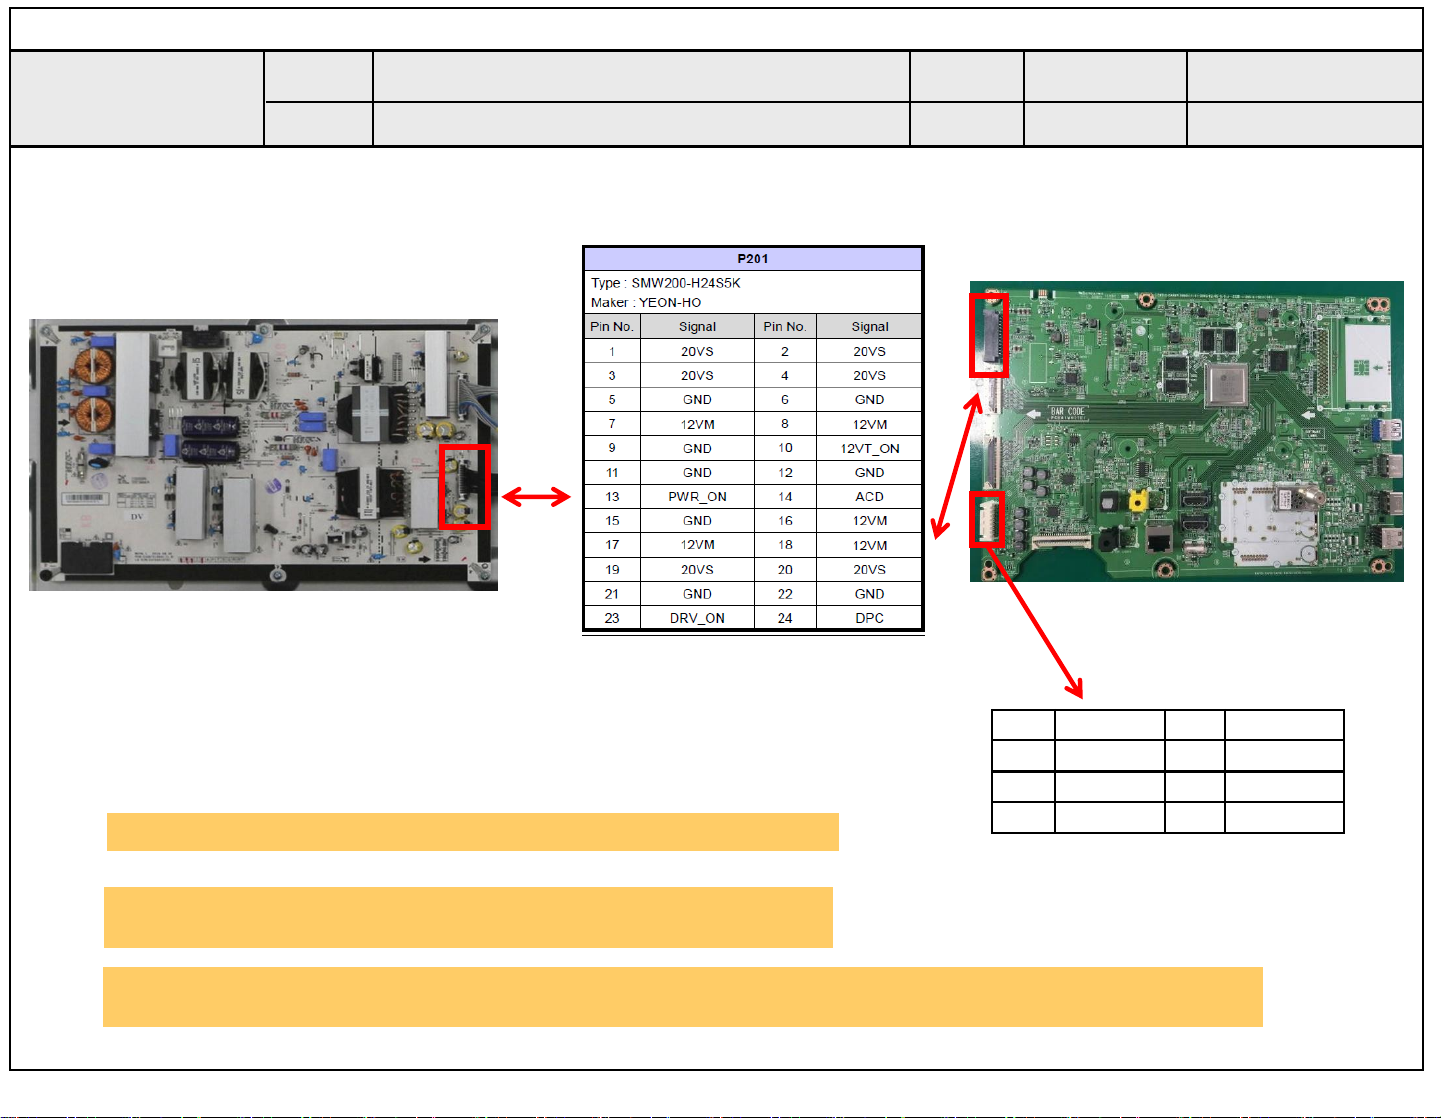Screen dimensions: 1441x1118
Task: Select the 20VS signal beside pin 1
Action: click(697, 352)
